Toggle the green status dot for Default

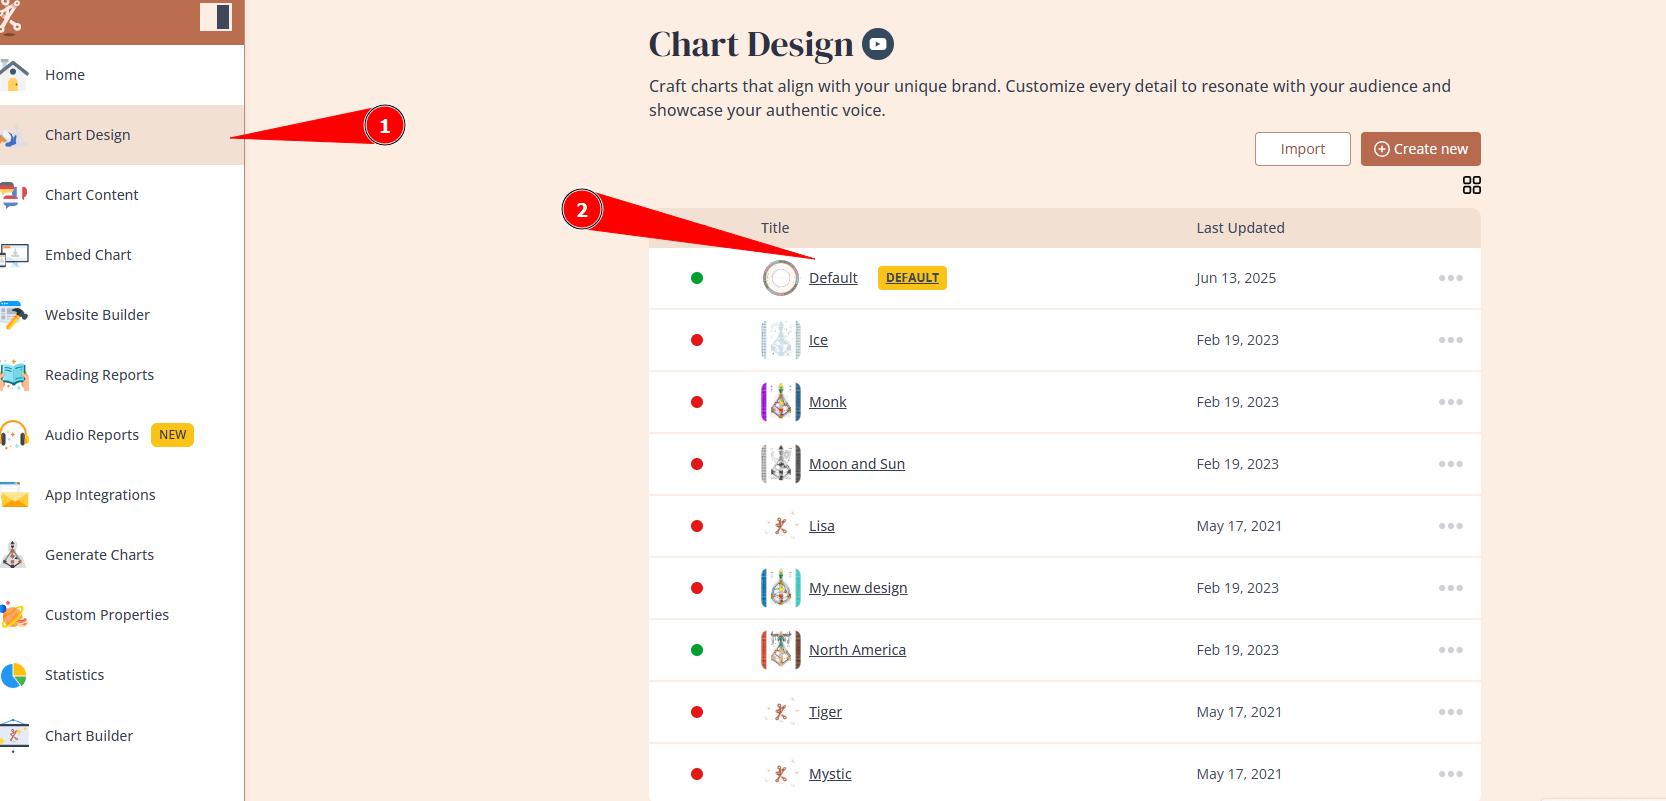coord(697,278)
